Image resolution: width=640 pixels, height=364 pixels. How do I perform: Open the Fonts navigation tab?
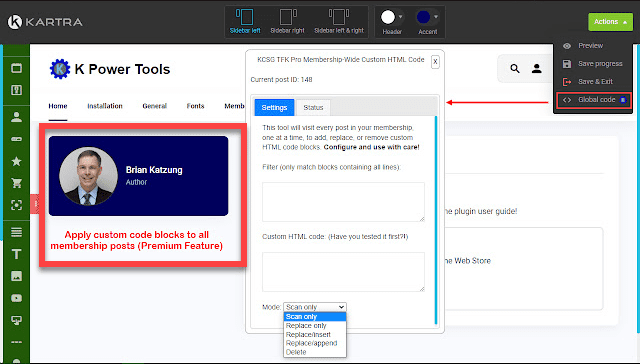195,106
